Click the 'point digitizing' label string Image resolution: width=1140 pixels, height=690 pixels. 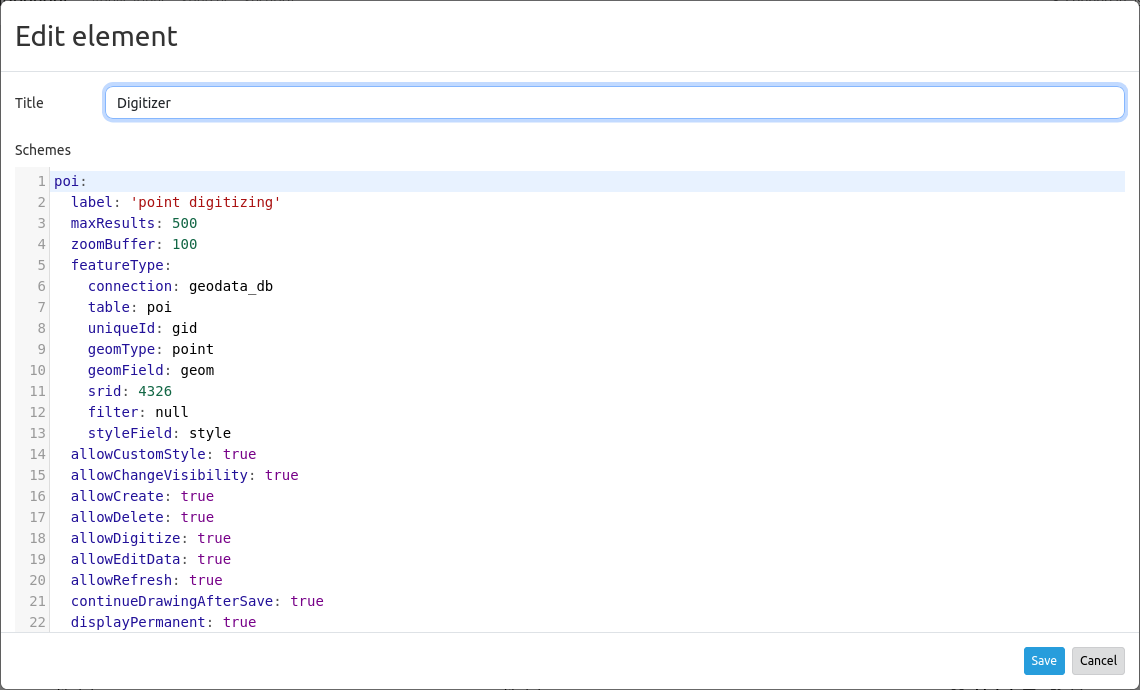pos(205,202)
